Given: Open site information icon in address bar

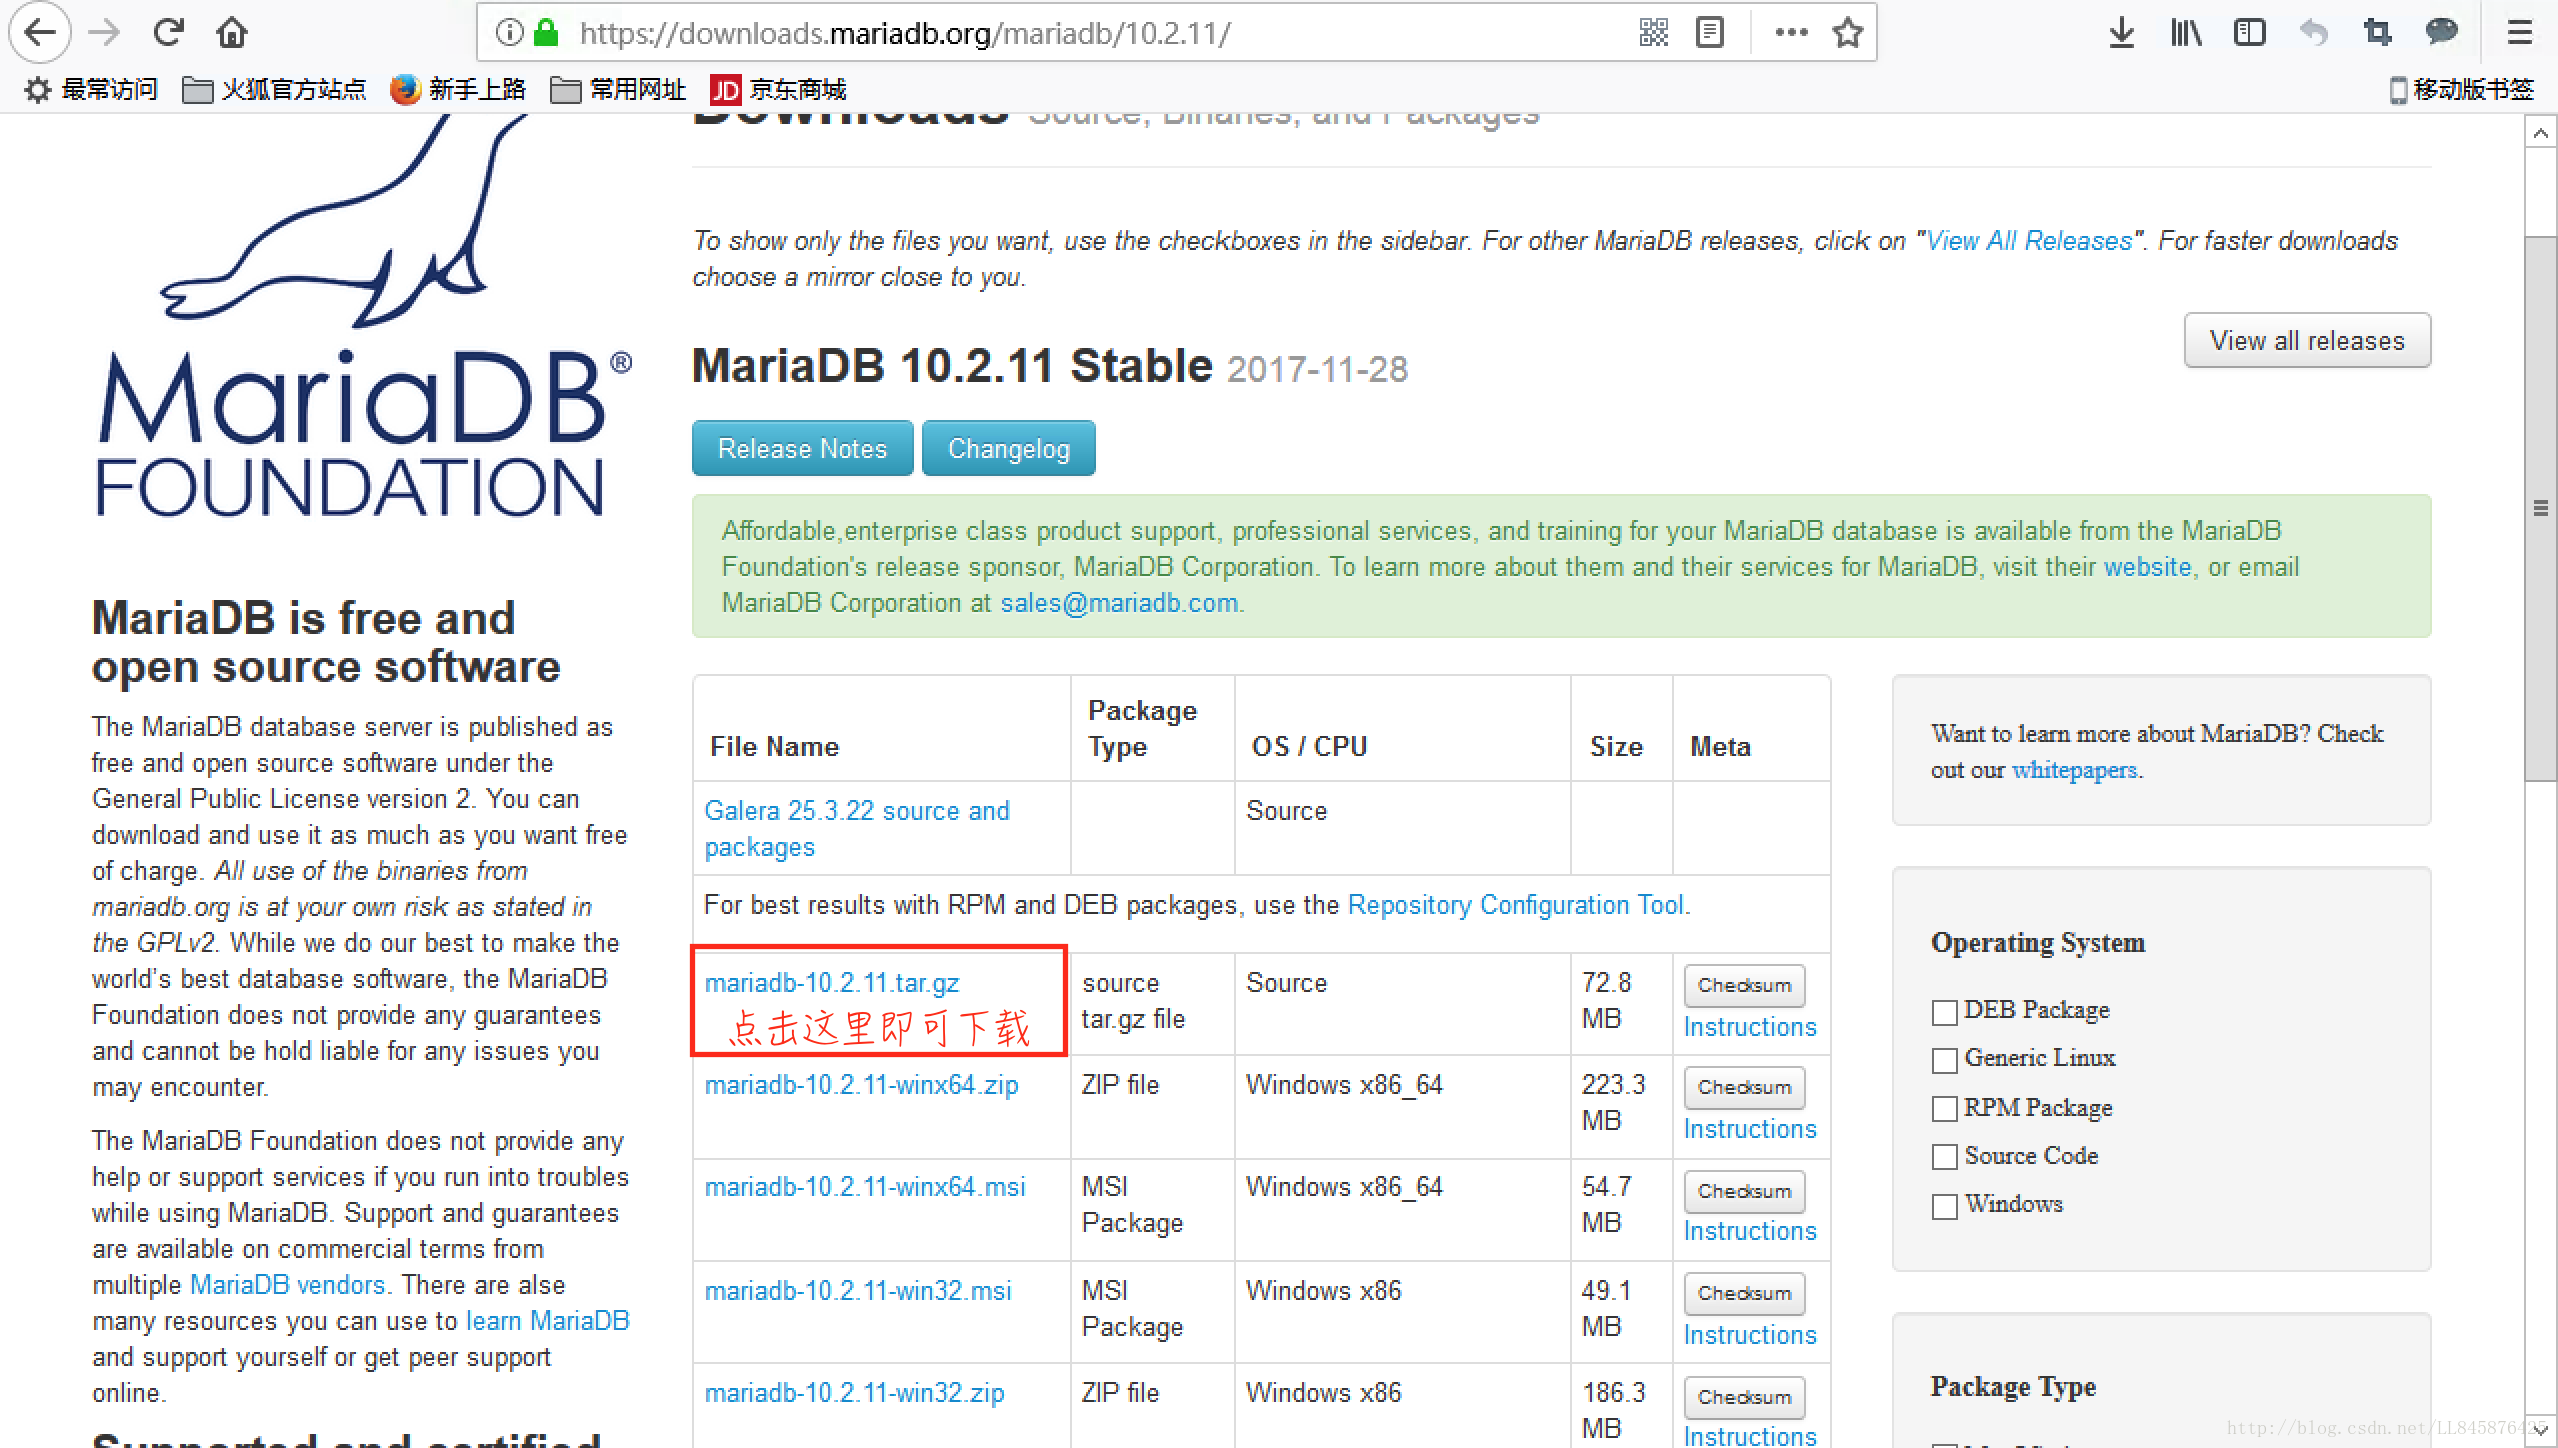Looking at the screenshot, I should [510, 33].
